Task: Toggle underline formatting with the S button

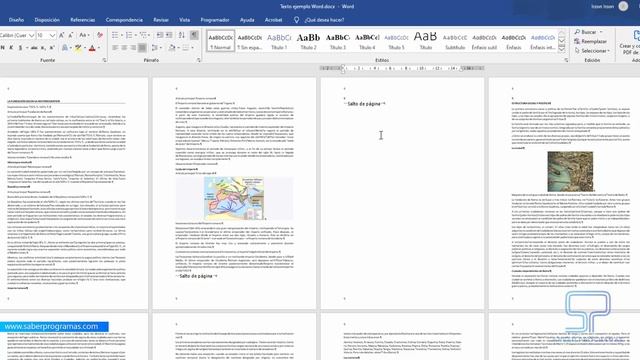Action: [x=20, y=48]
